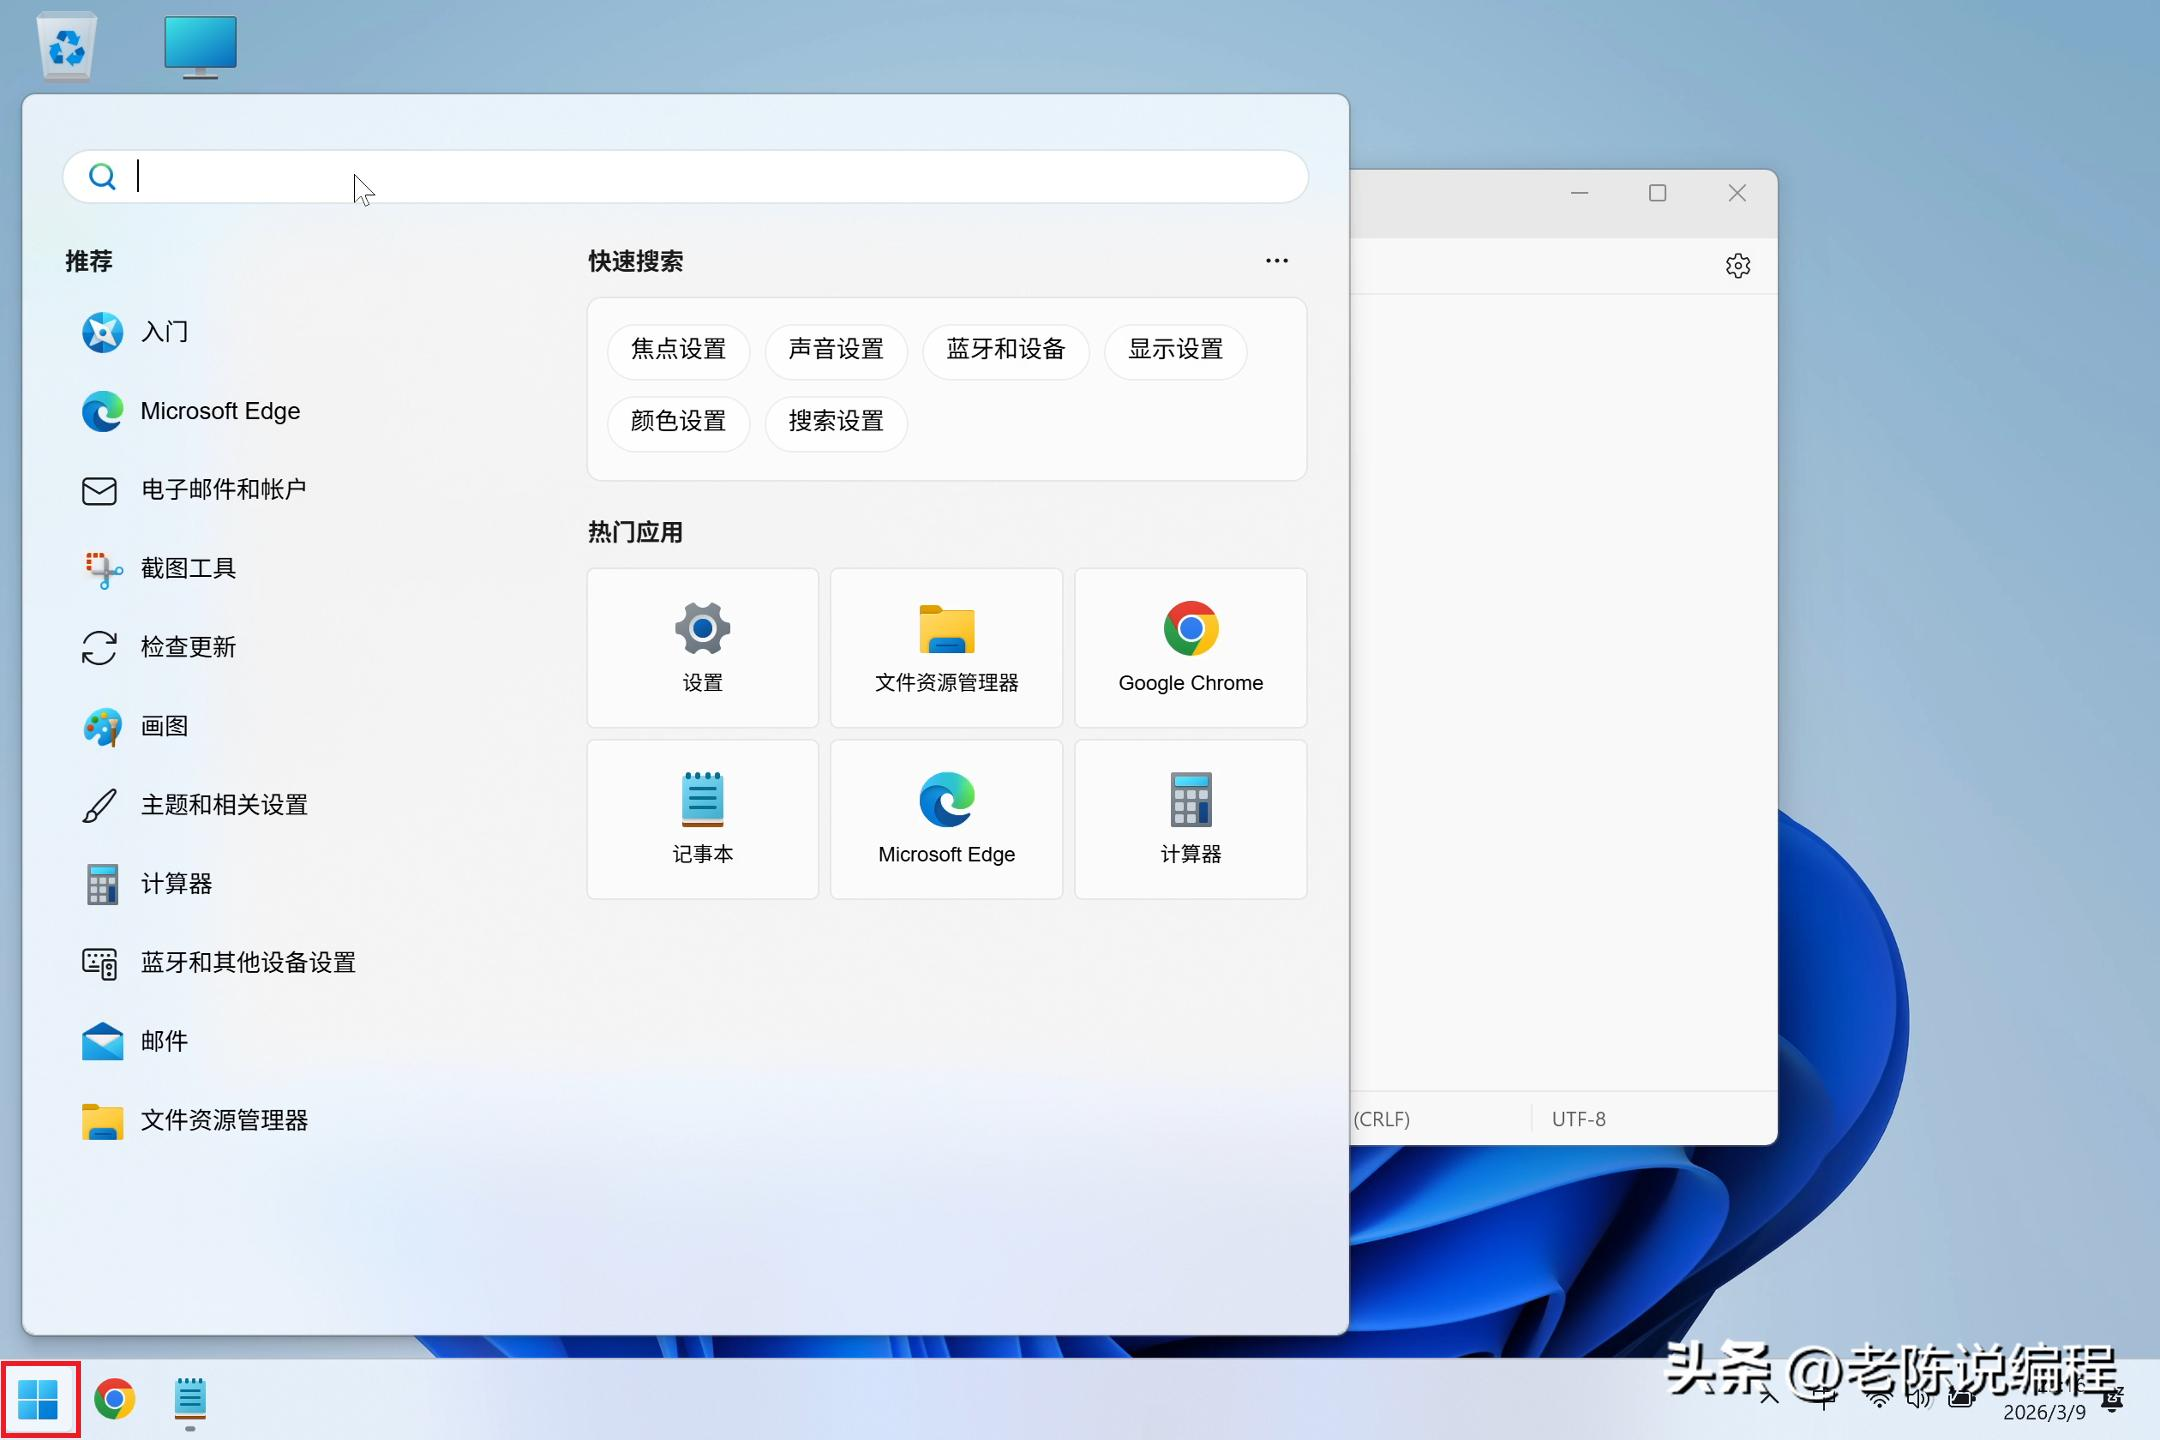This screenshot has width=2160, height=1440.
Task: Open Google Chrome tile in popular apps
Action: 1190,648
